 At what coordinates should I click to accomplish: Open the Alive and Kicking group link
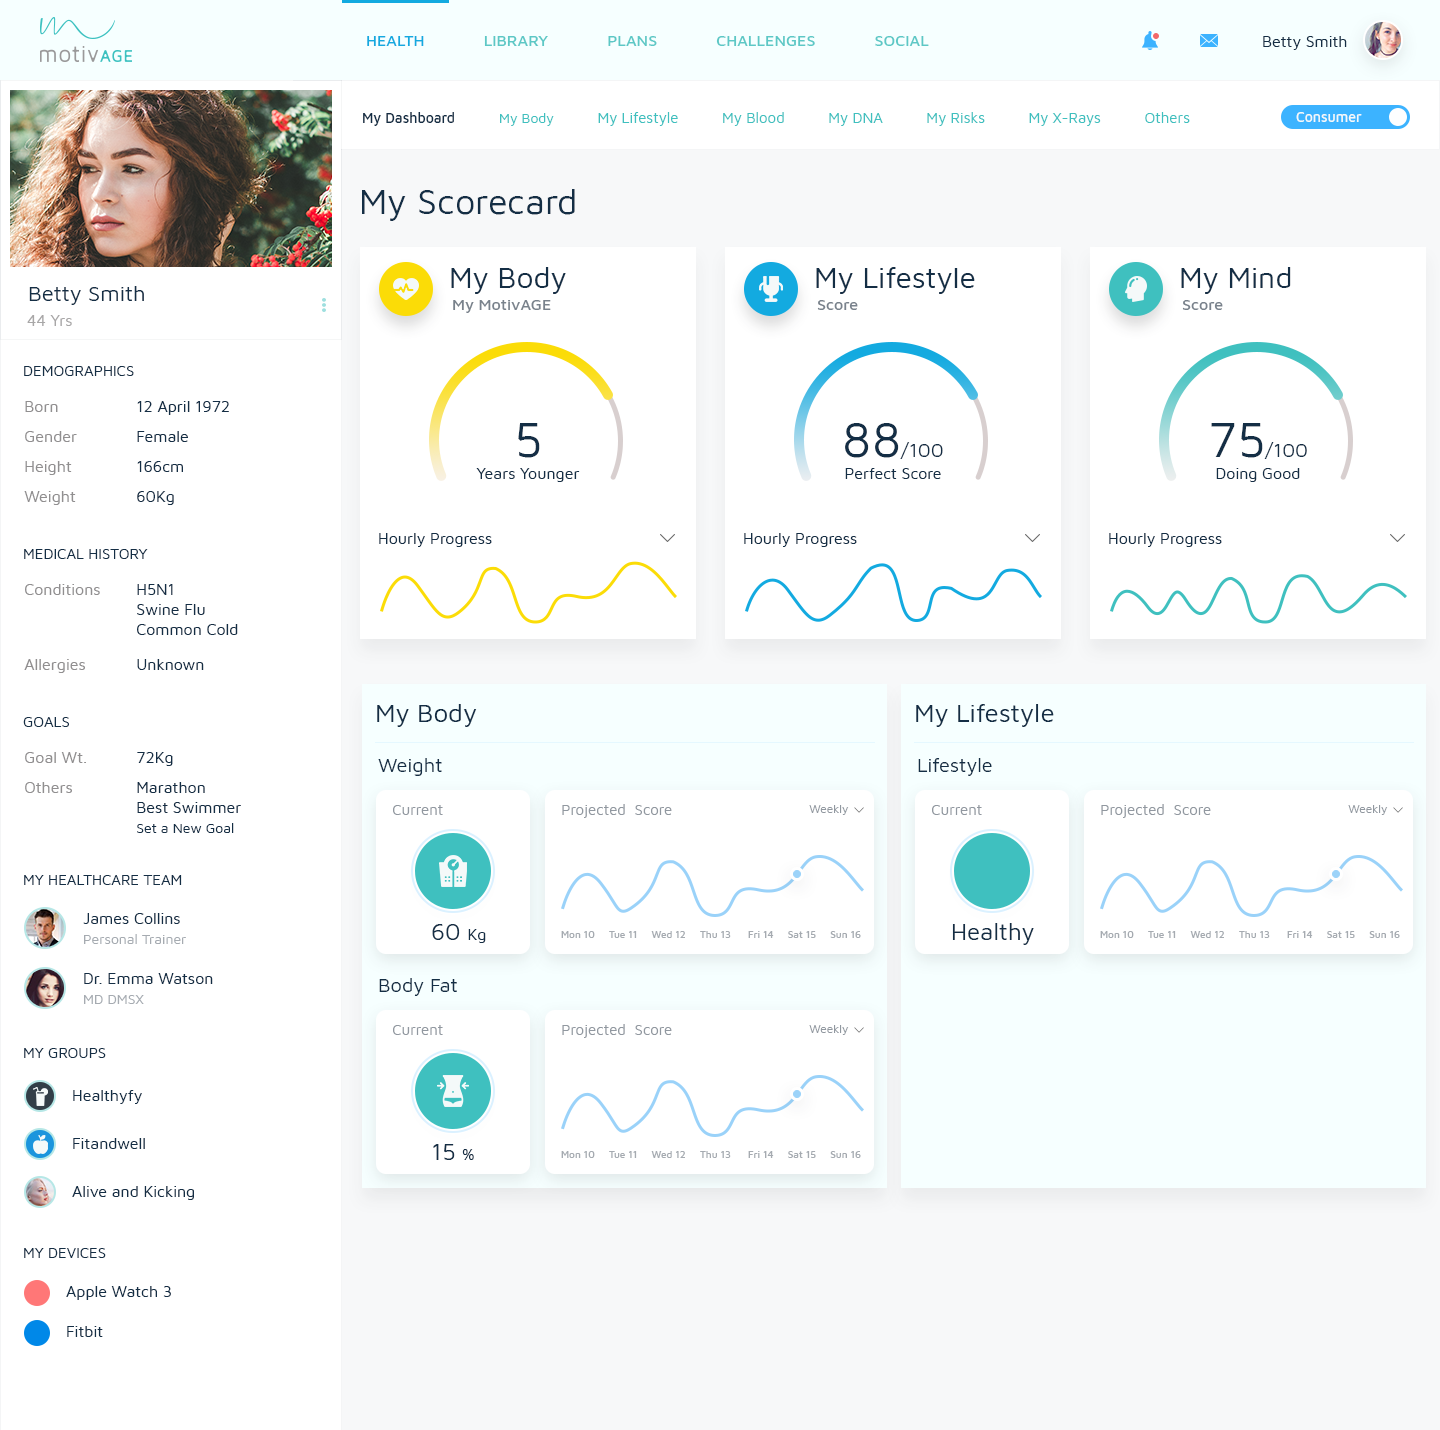(x=133, y=1192)
